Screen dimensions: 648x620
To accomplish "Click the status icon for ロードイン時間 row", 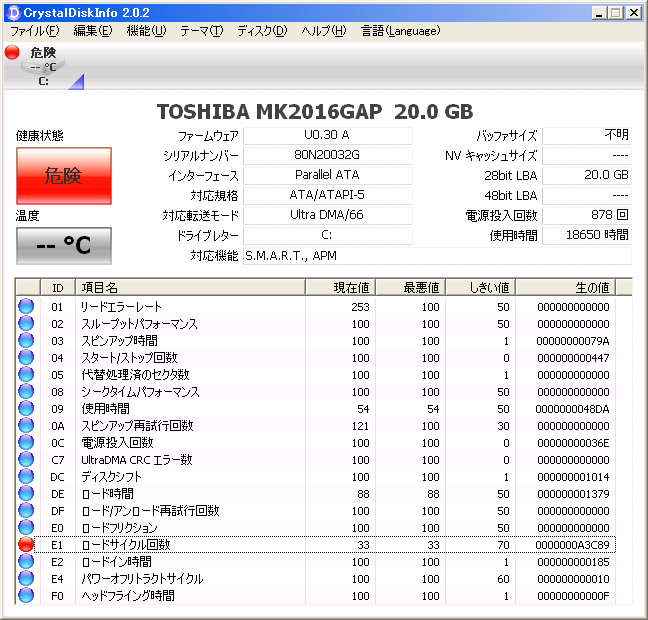I will click(26, 561).
